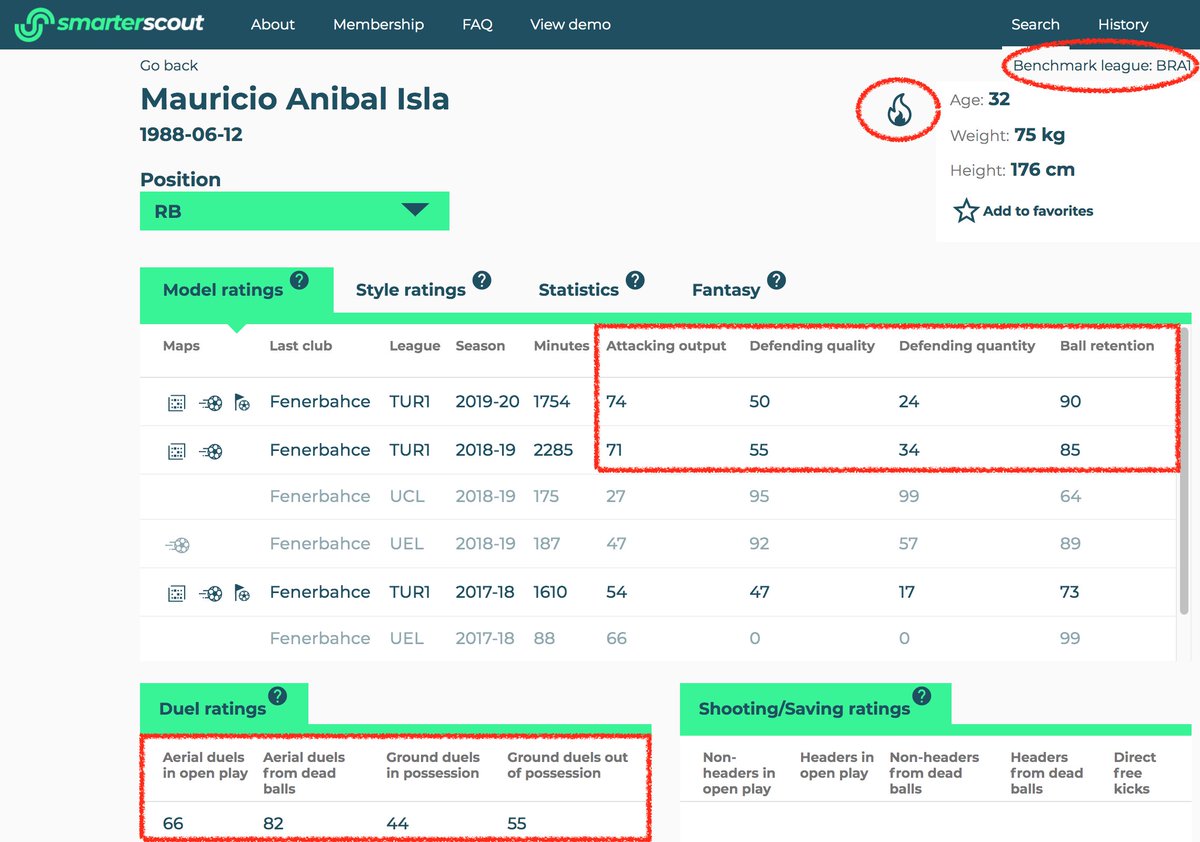The width and height of the screenshot is (1200, 842).
Task: Open the moving ball map icon for 2017-18 TUR1
Action: [x=210, y=594]
